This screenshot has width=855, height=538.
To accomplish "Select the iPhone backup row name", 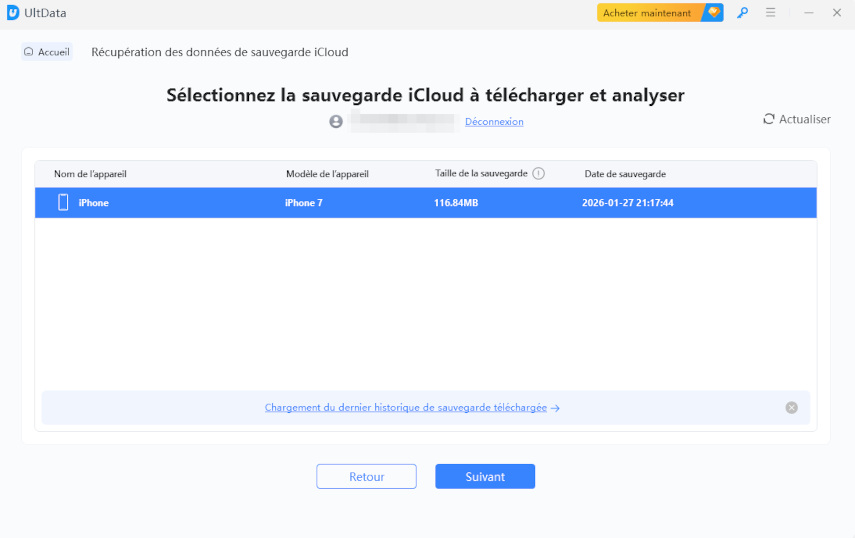I will tap(93, 203).
